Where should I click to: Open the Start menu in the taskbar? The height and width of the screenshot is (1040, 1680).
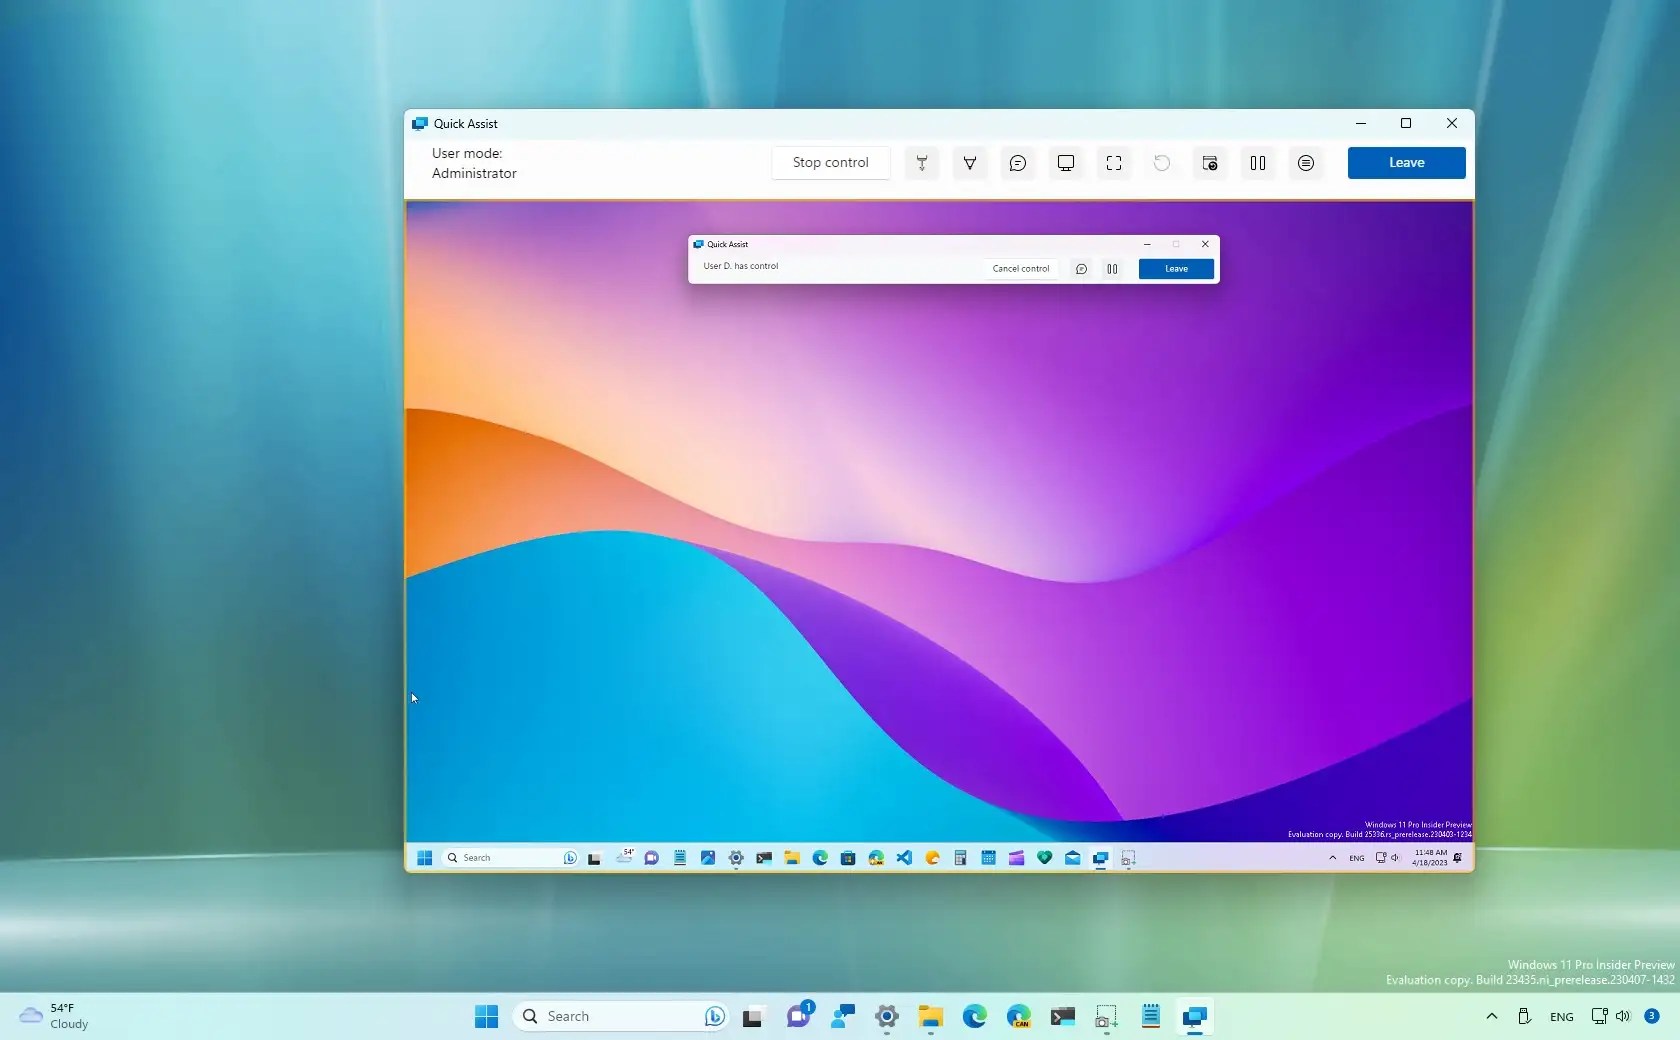click(486, 1017)
